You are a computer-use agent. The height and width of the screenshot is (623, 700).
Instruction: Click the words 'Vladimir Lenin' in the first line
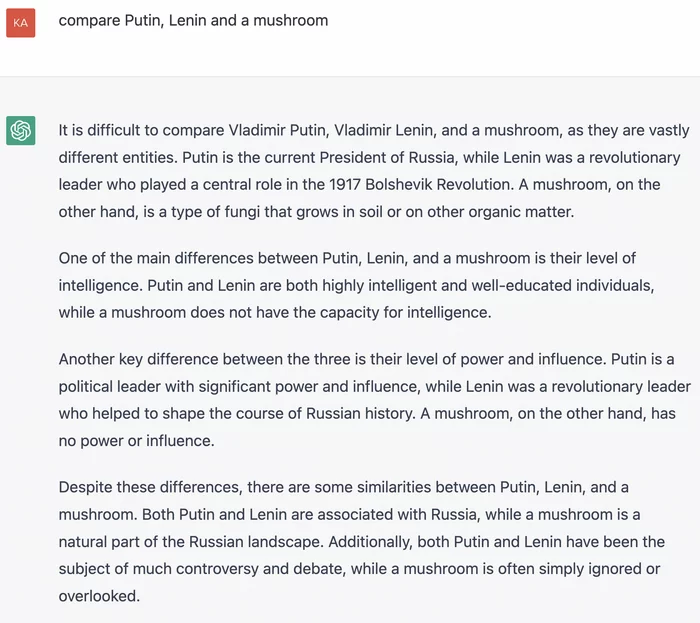(383, 130)
